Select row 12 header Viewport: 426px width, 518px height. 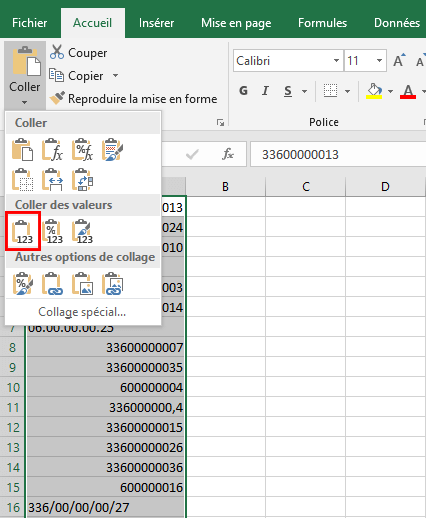click(12, 427)
